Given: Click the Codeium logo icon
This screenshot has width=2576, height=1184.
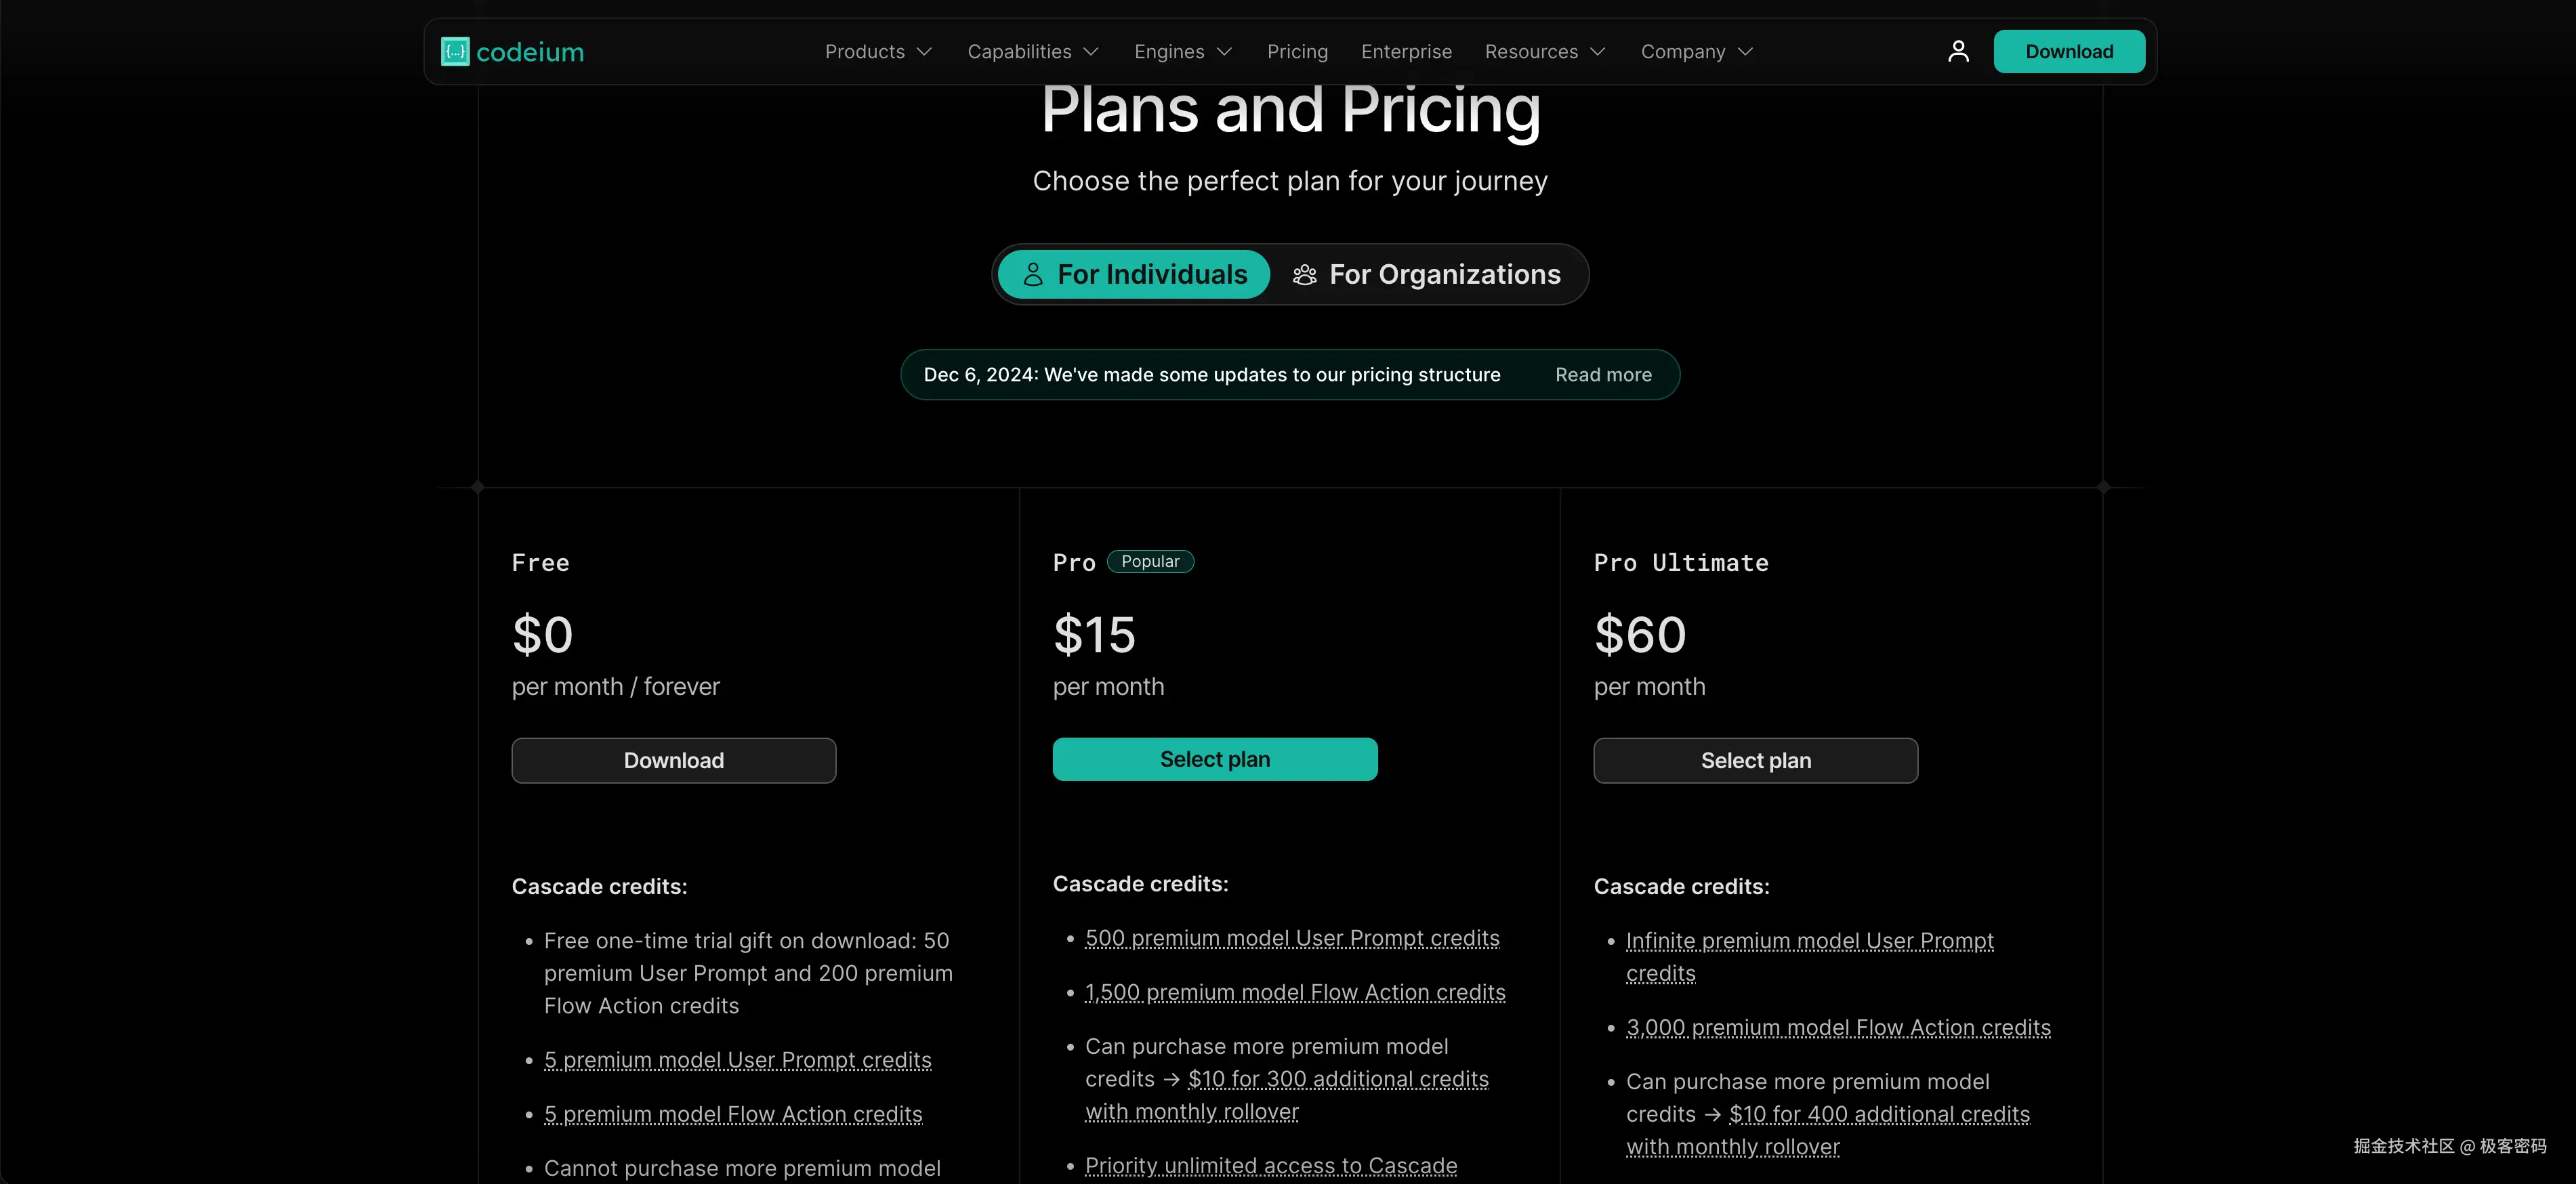Looking at the screenshot, I should coord(455,52).
